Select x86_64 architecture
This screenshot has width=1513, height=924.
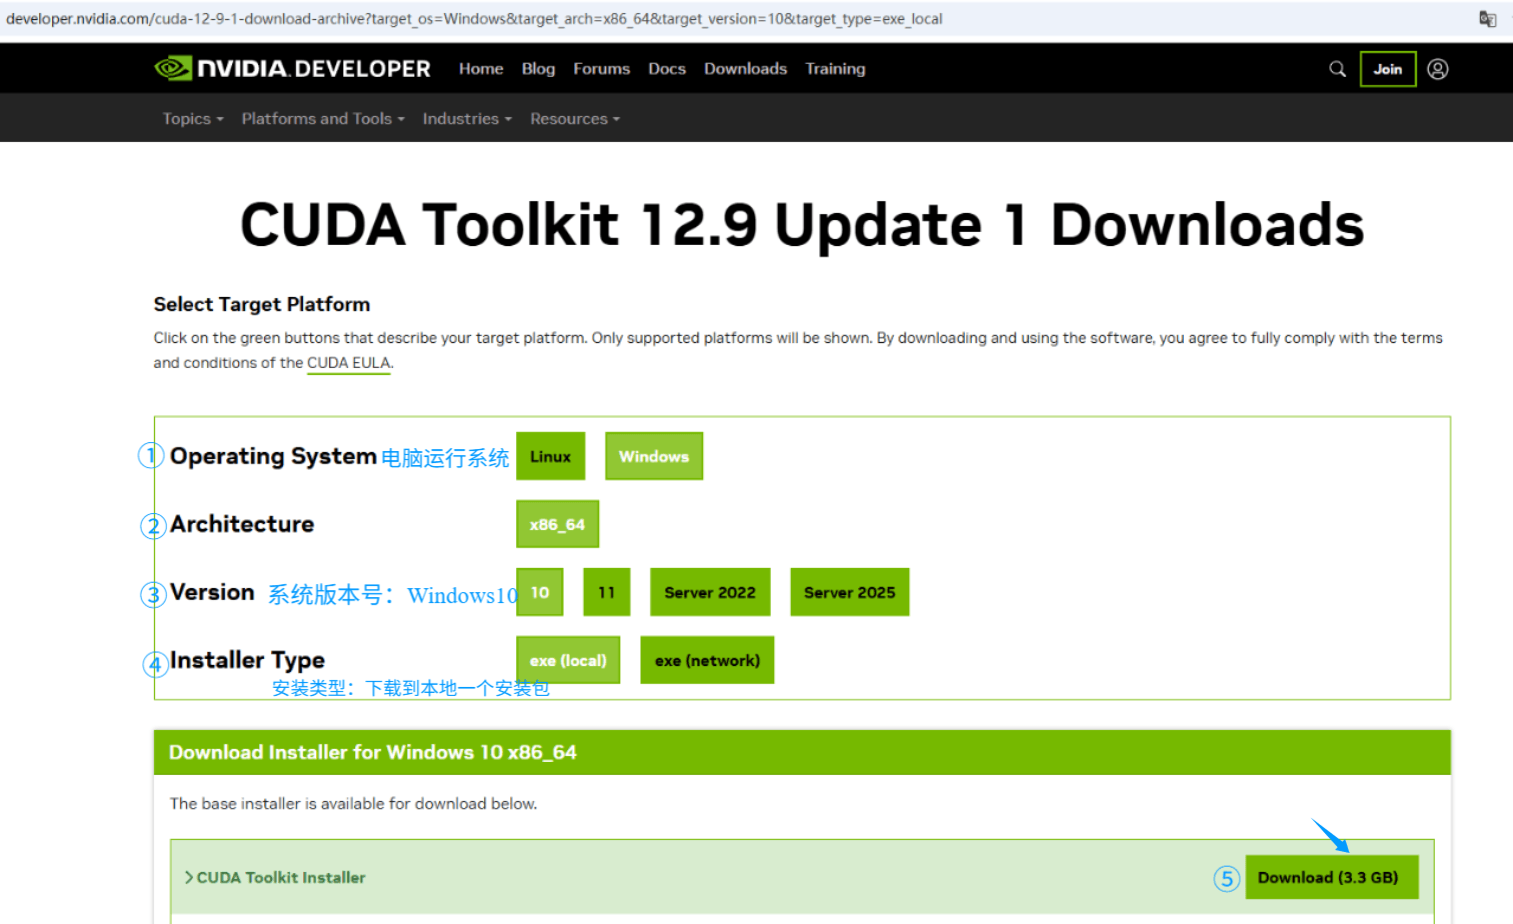[x=557, y=524]
